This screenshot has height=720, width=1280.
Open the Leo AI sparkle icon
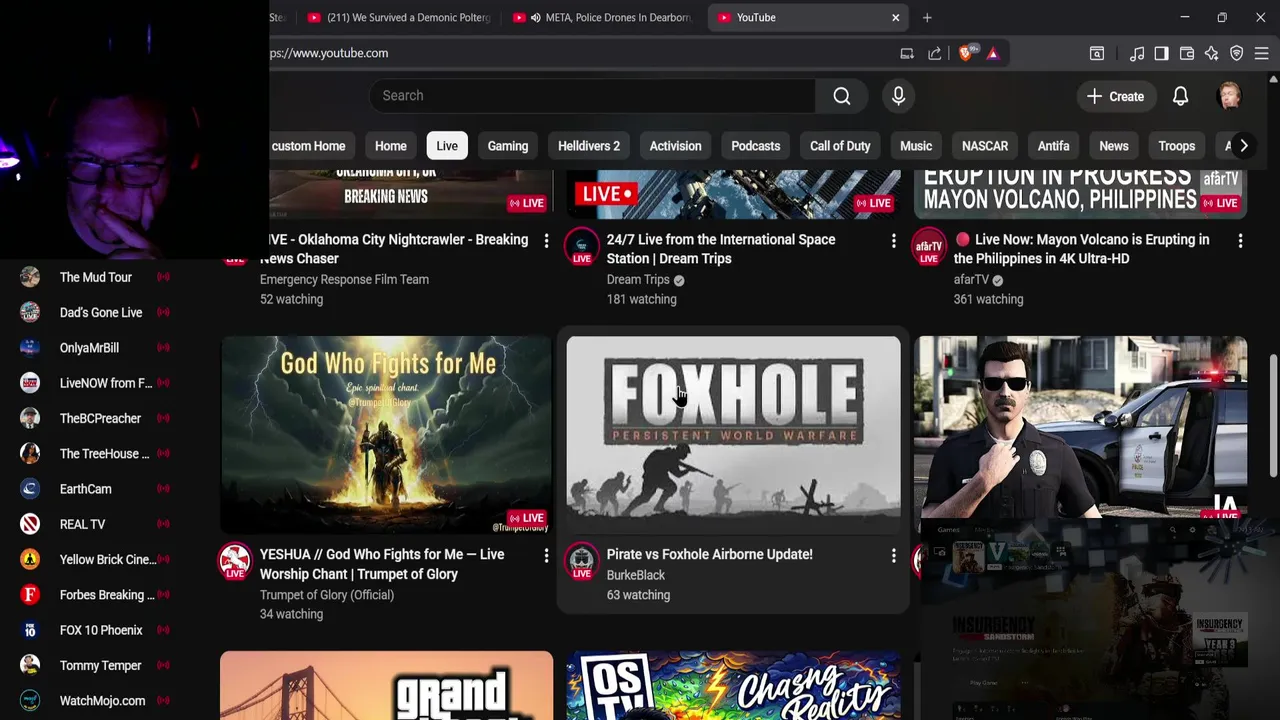1212,53
